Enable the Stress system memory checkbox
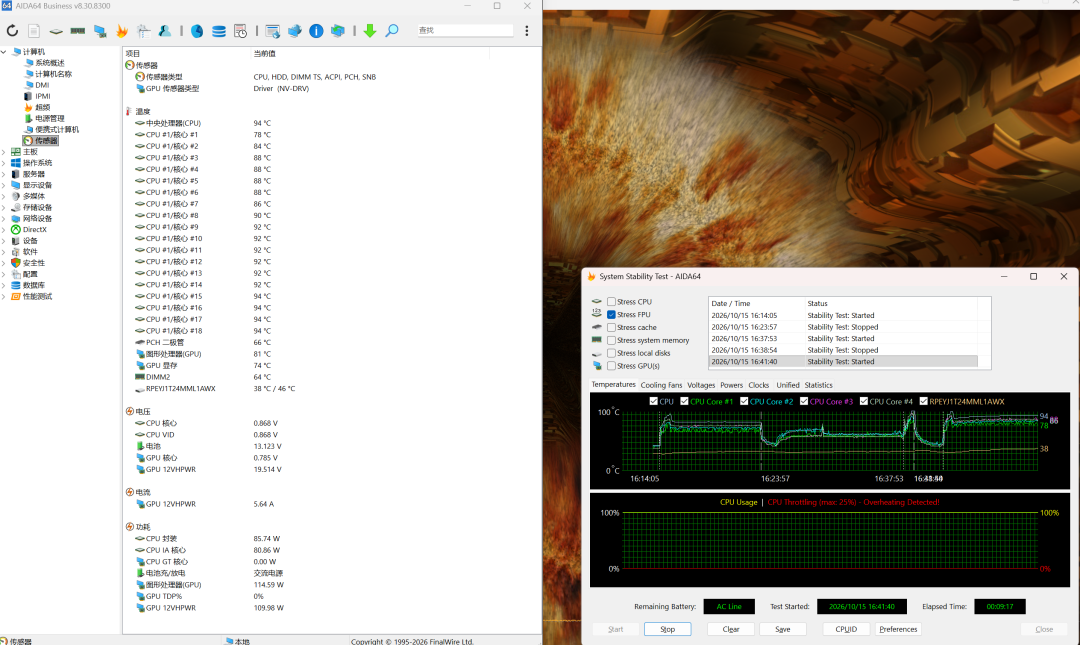 tap(612, 340)
